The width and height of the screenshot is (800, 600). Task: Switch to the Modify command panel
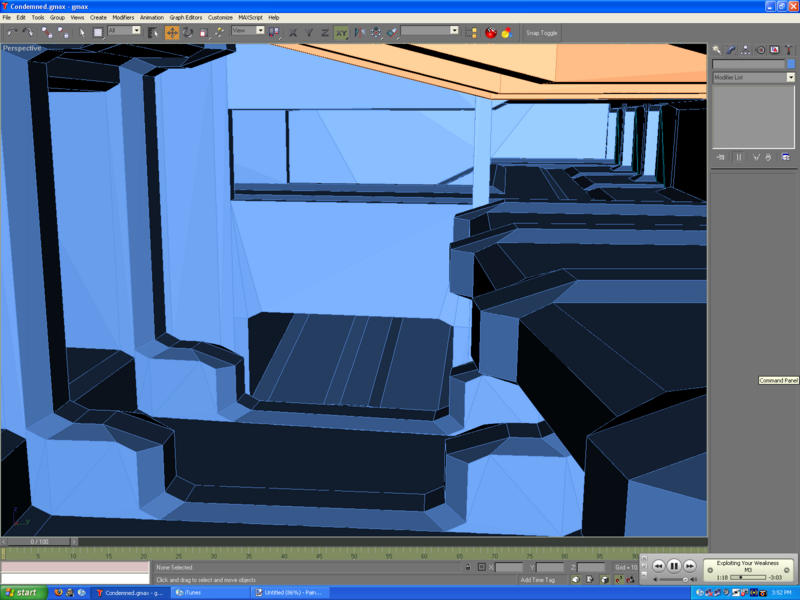[x=731, y=49]
